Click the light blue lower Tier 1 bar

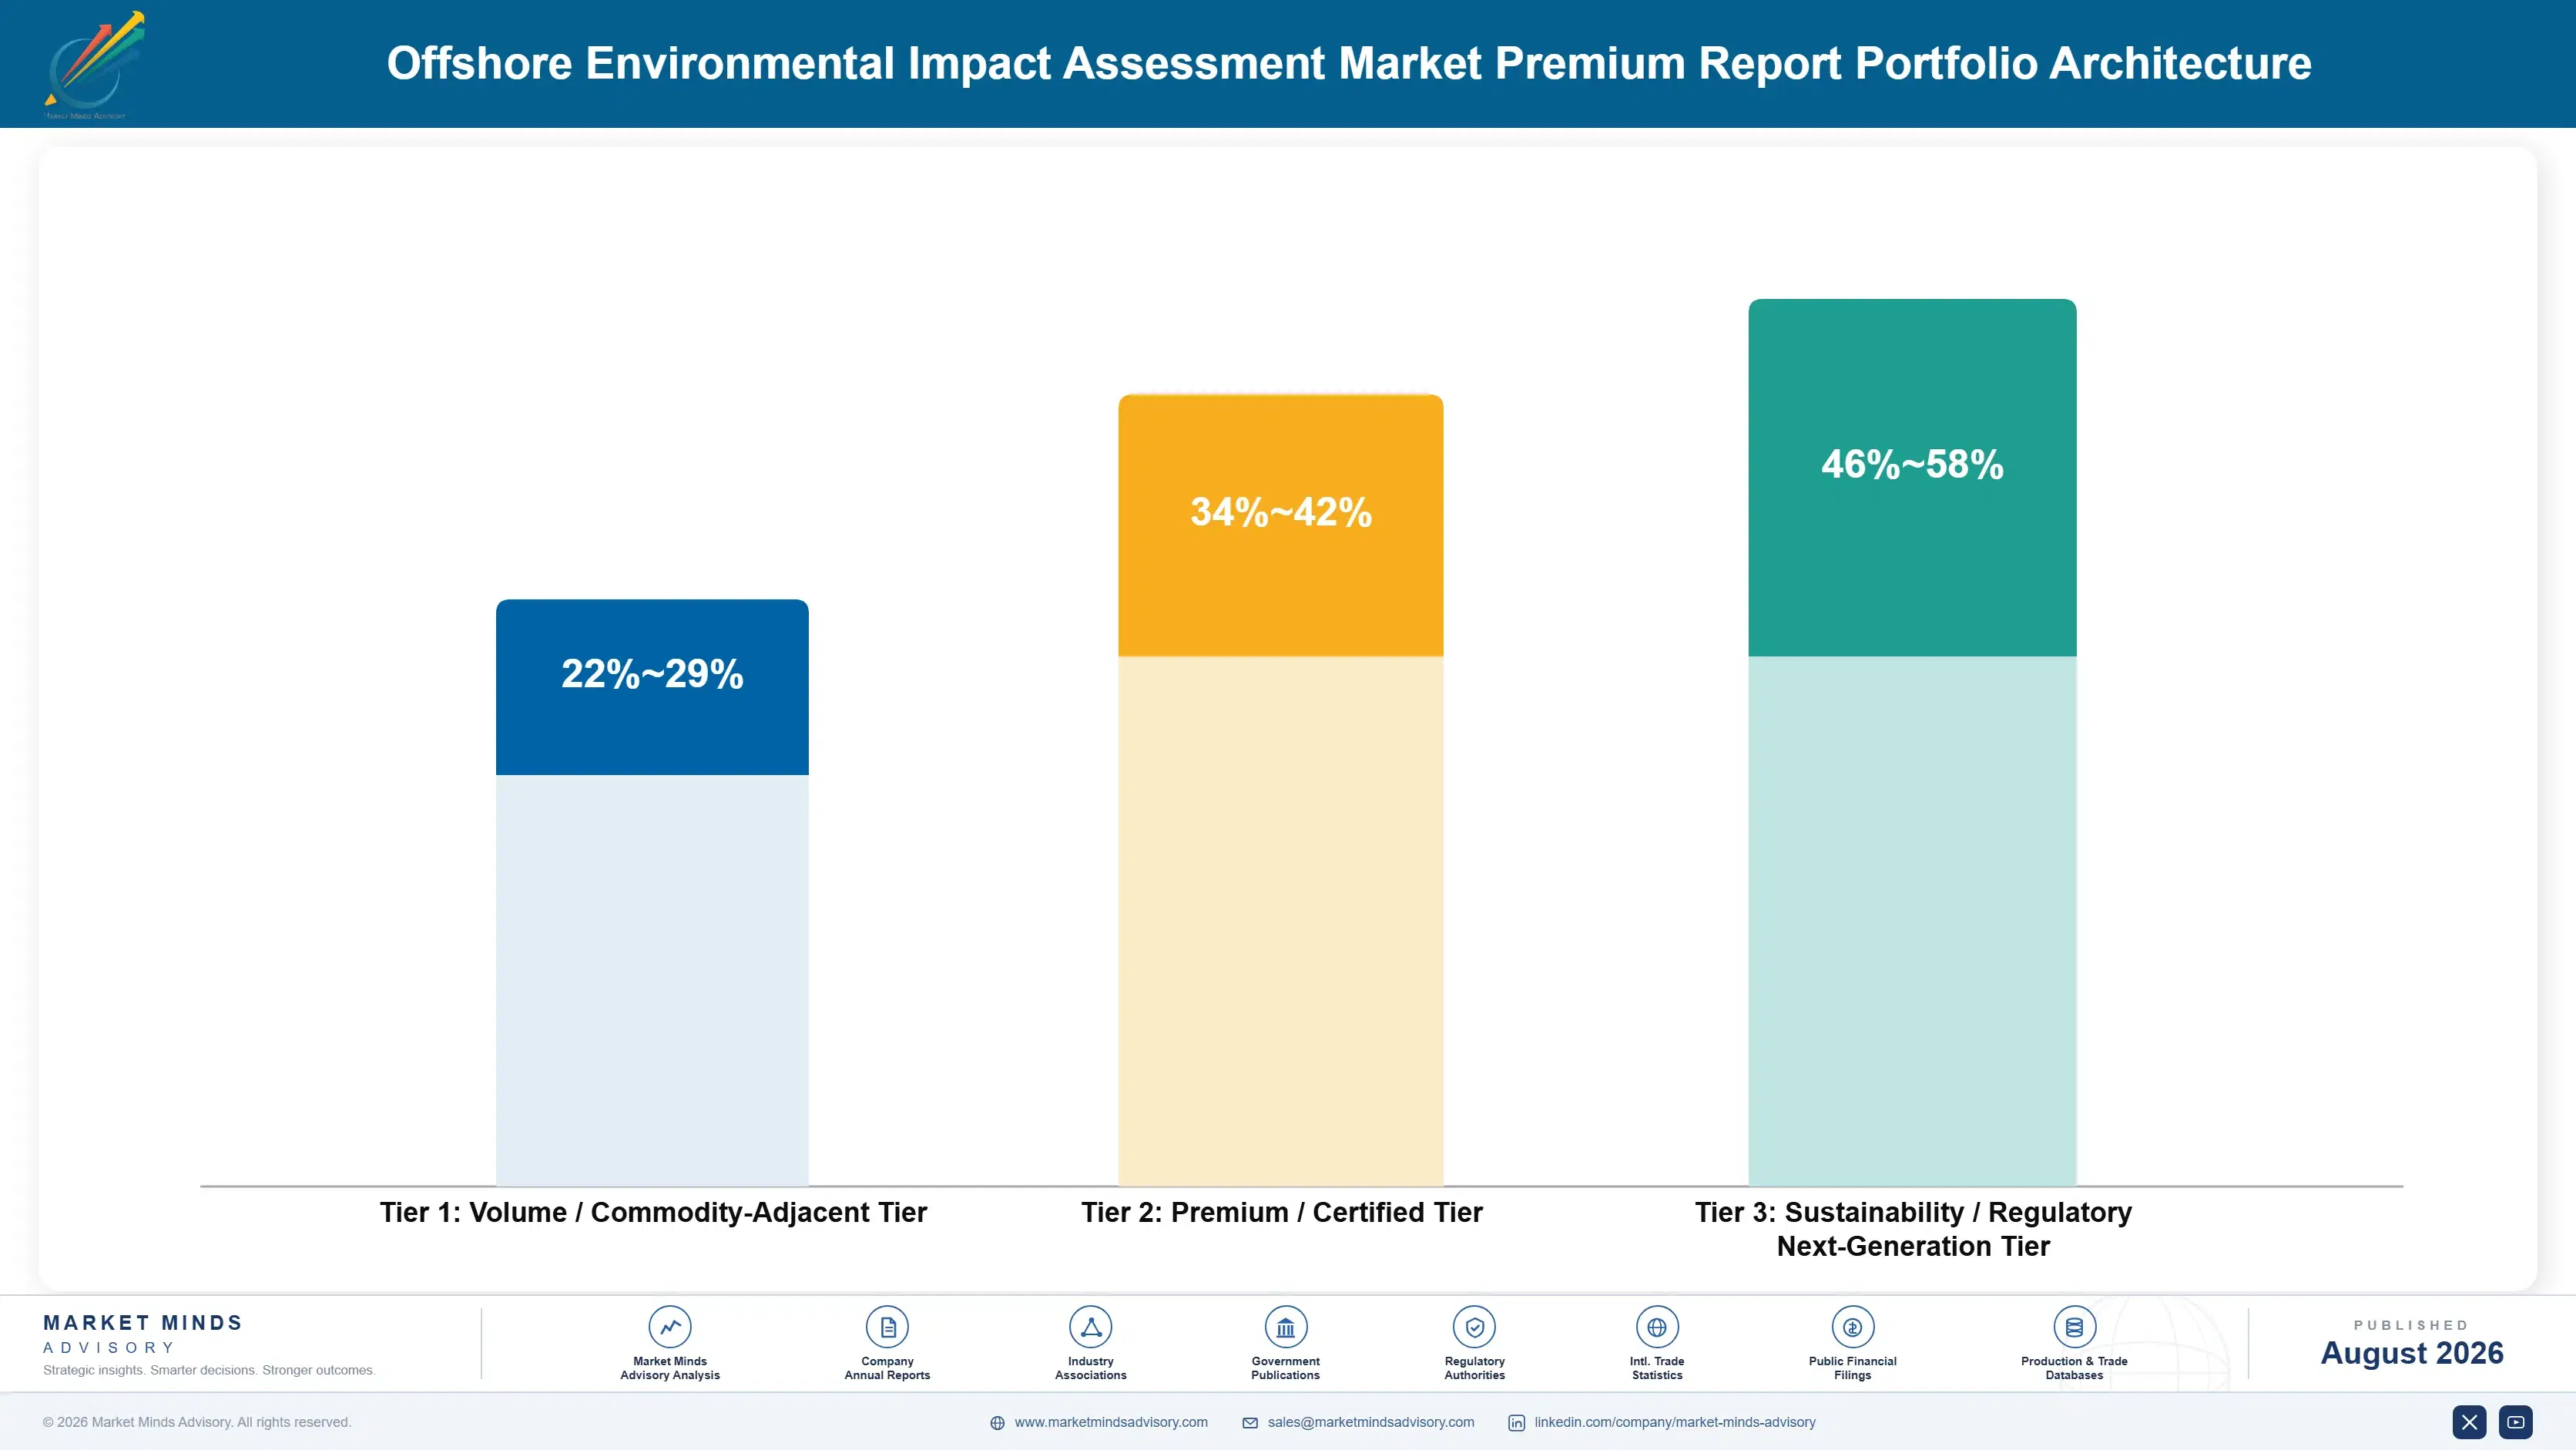[x=652, y=980]
